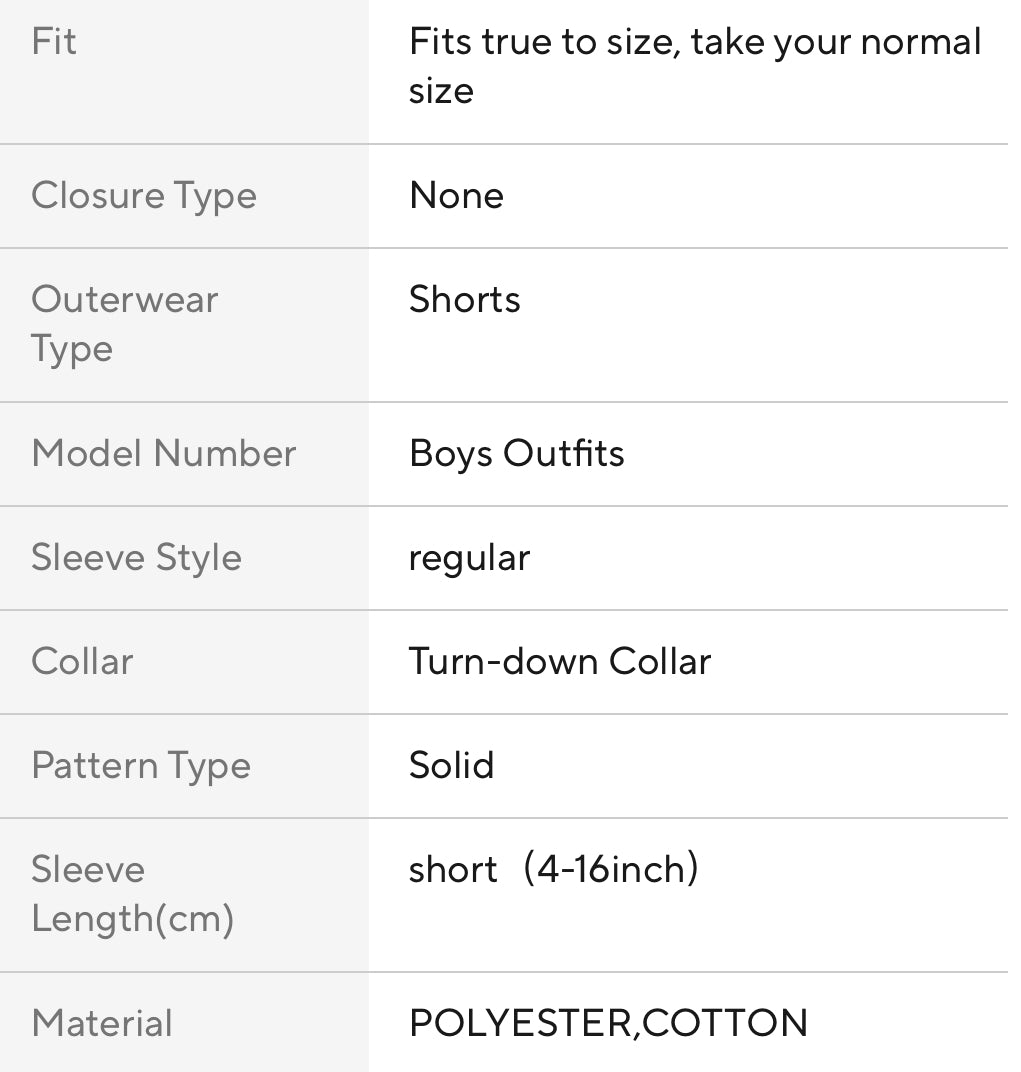The height and width of the screenshot is (1072, 1021).
Task: Click the Outerwear Type label
Action: 124,324
